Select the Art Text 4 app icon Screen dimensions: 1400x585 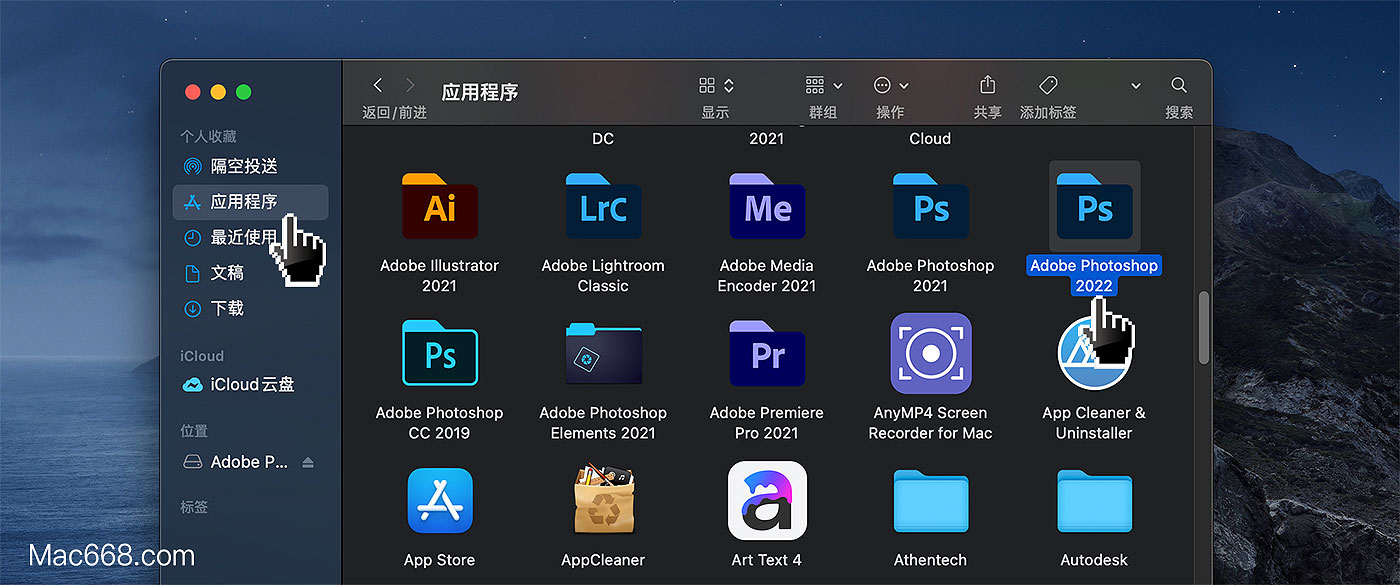coord(767,501)
